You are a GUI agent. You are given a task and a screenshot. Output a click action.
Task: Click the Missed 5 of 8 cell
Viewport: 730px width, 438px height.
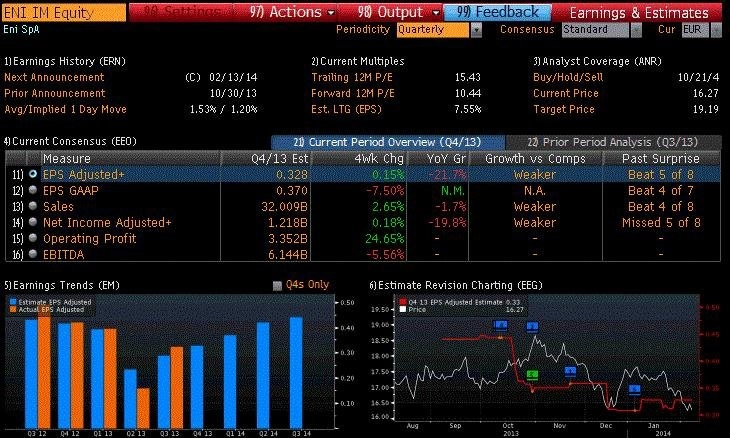(661, 222)
